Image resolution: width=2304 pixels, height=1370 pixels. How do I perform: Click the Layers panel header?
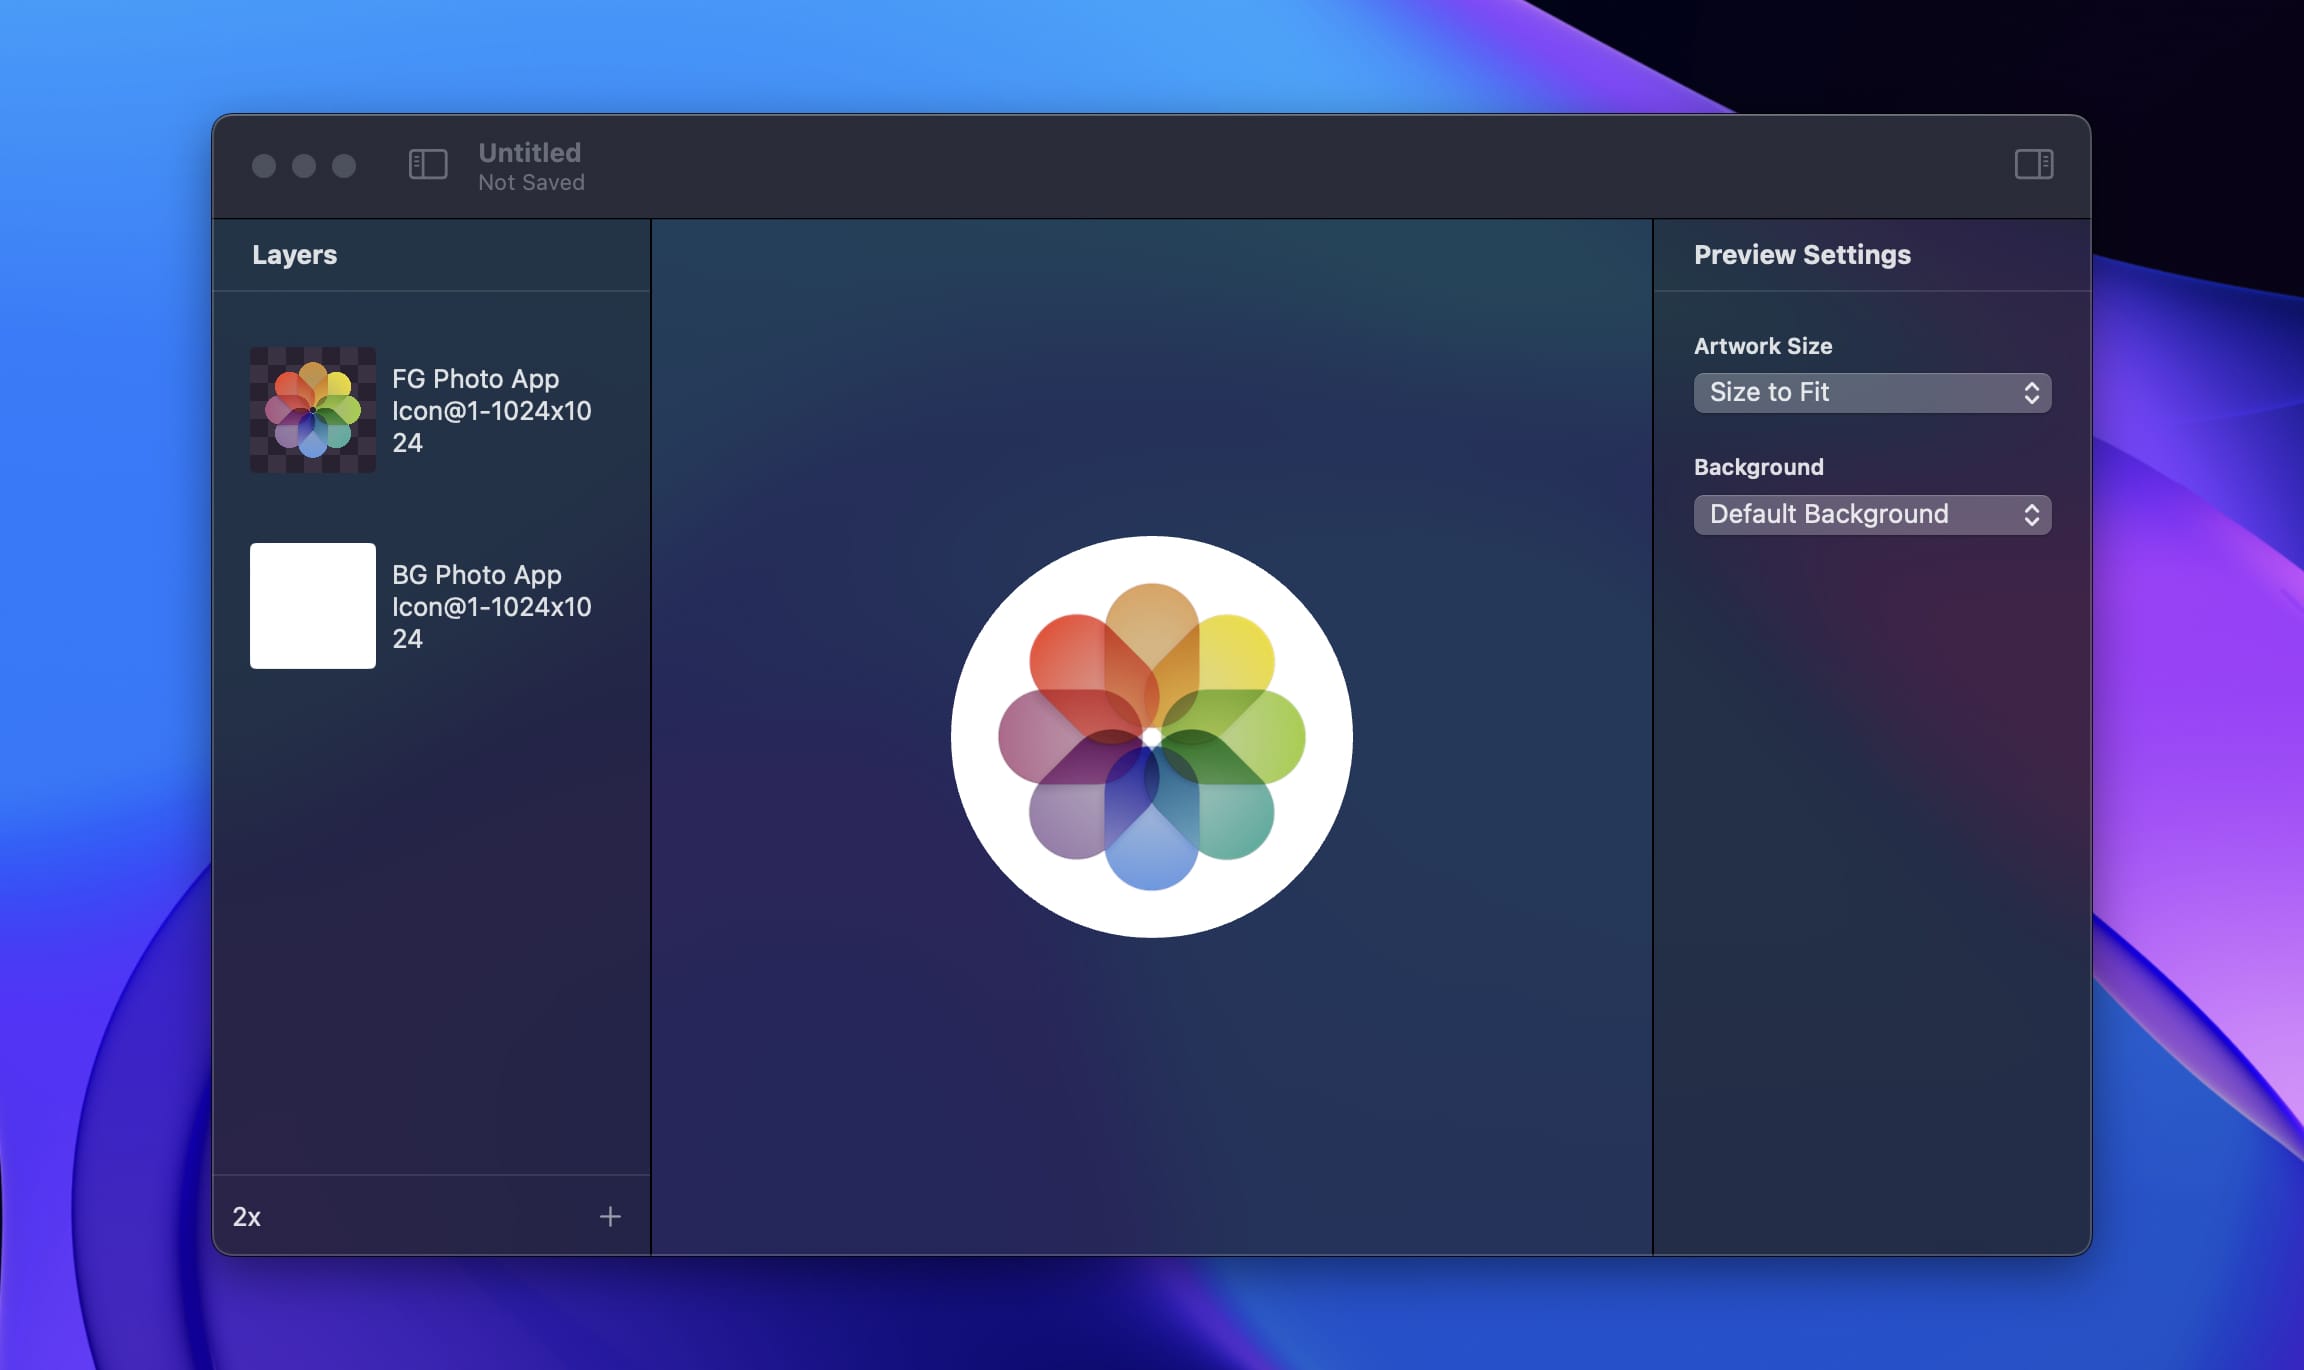(295, 255)
